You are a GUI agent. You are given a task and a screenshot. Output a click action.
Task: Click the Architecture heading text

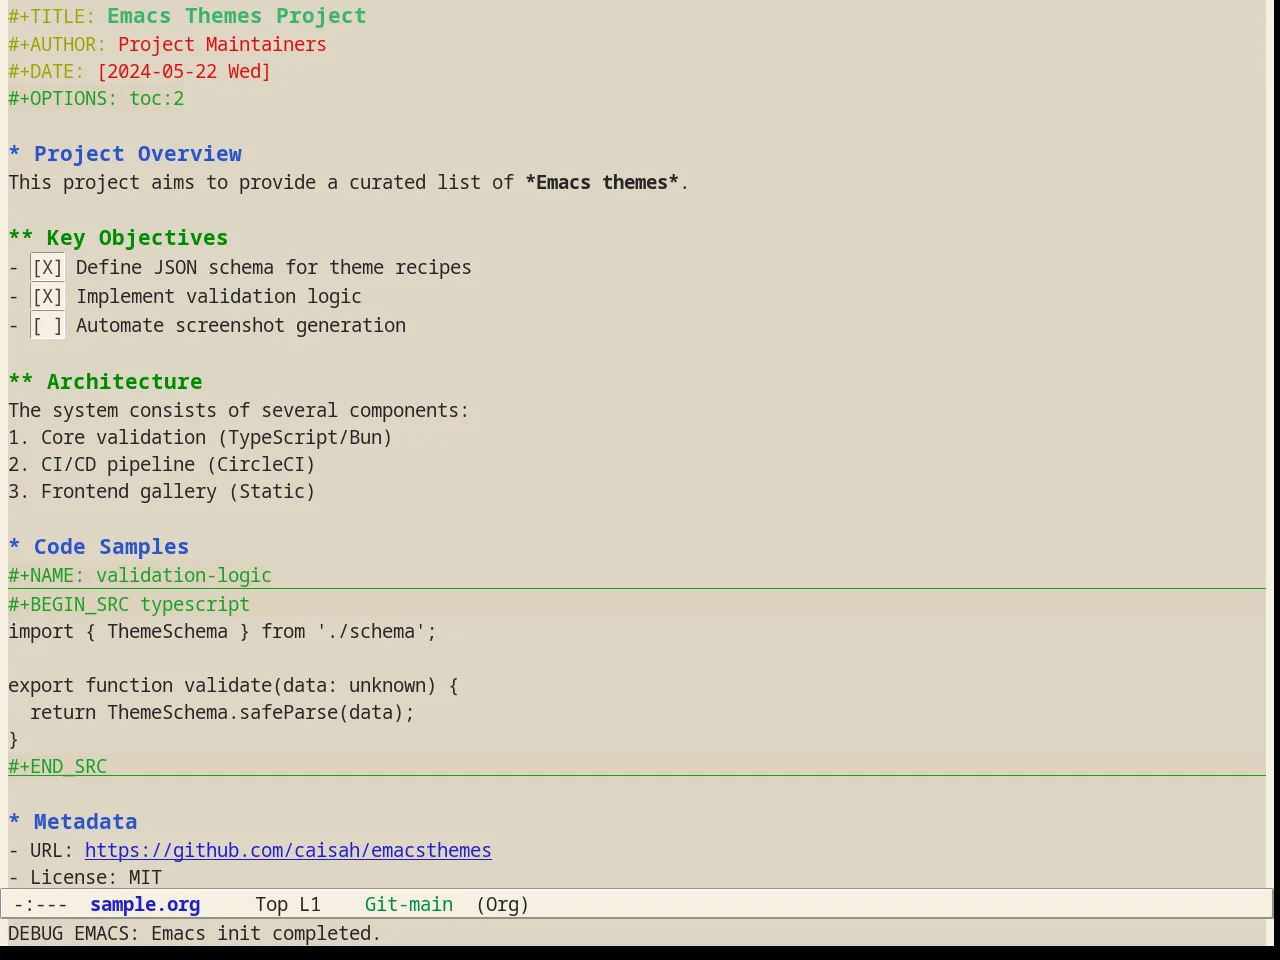click(125, 382)
